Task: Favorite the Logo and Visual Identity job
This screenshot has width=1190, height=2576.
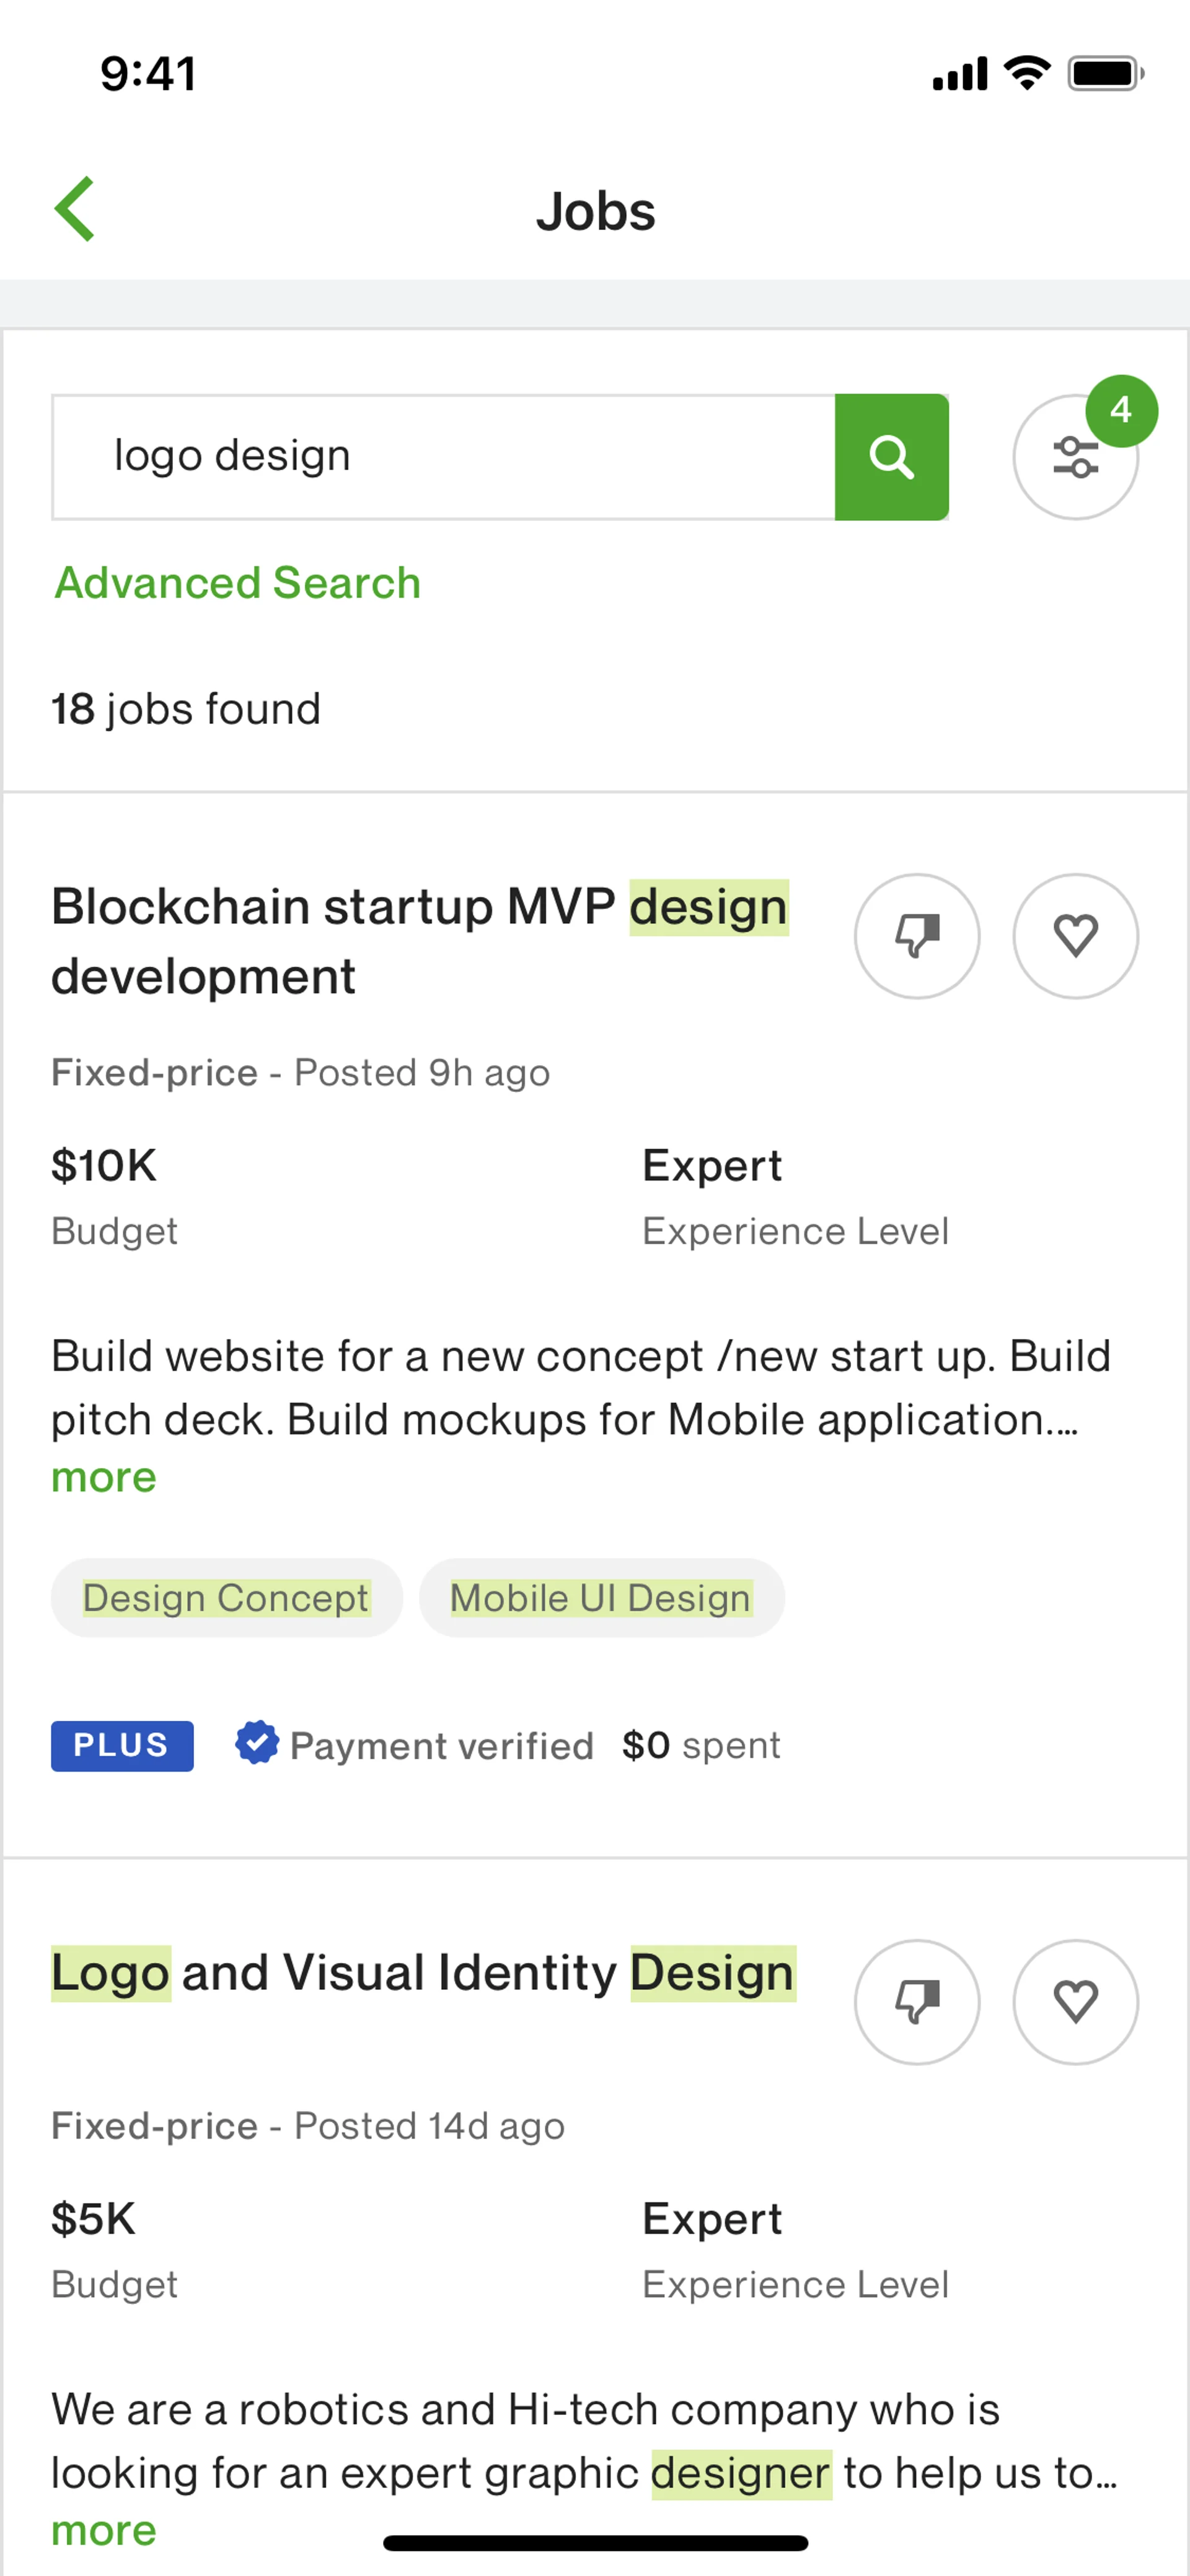Action: 1075,2001
